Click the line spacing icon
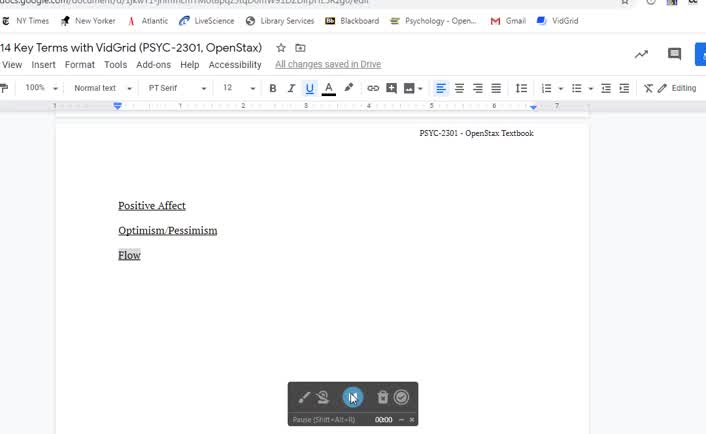Image resolution: width=706 pixels, height=434 pixels. [x=521, y=88]
